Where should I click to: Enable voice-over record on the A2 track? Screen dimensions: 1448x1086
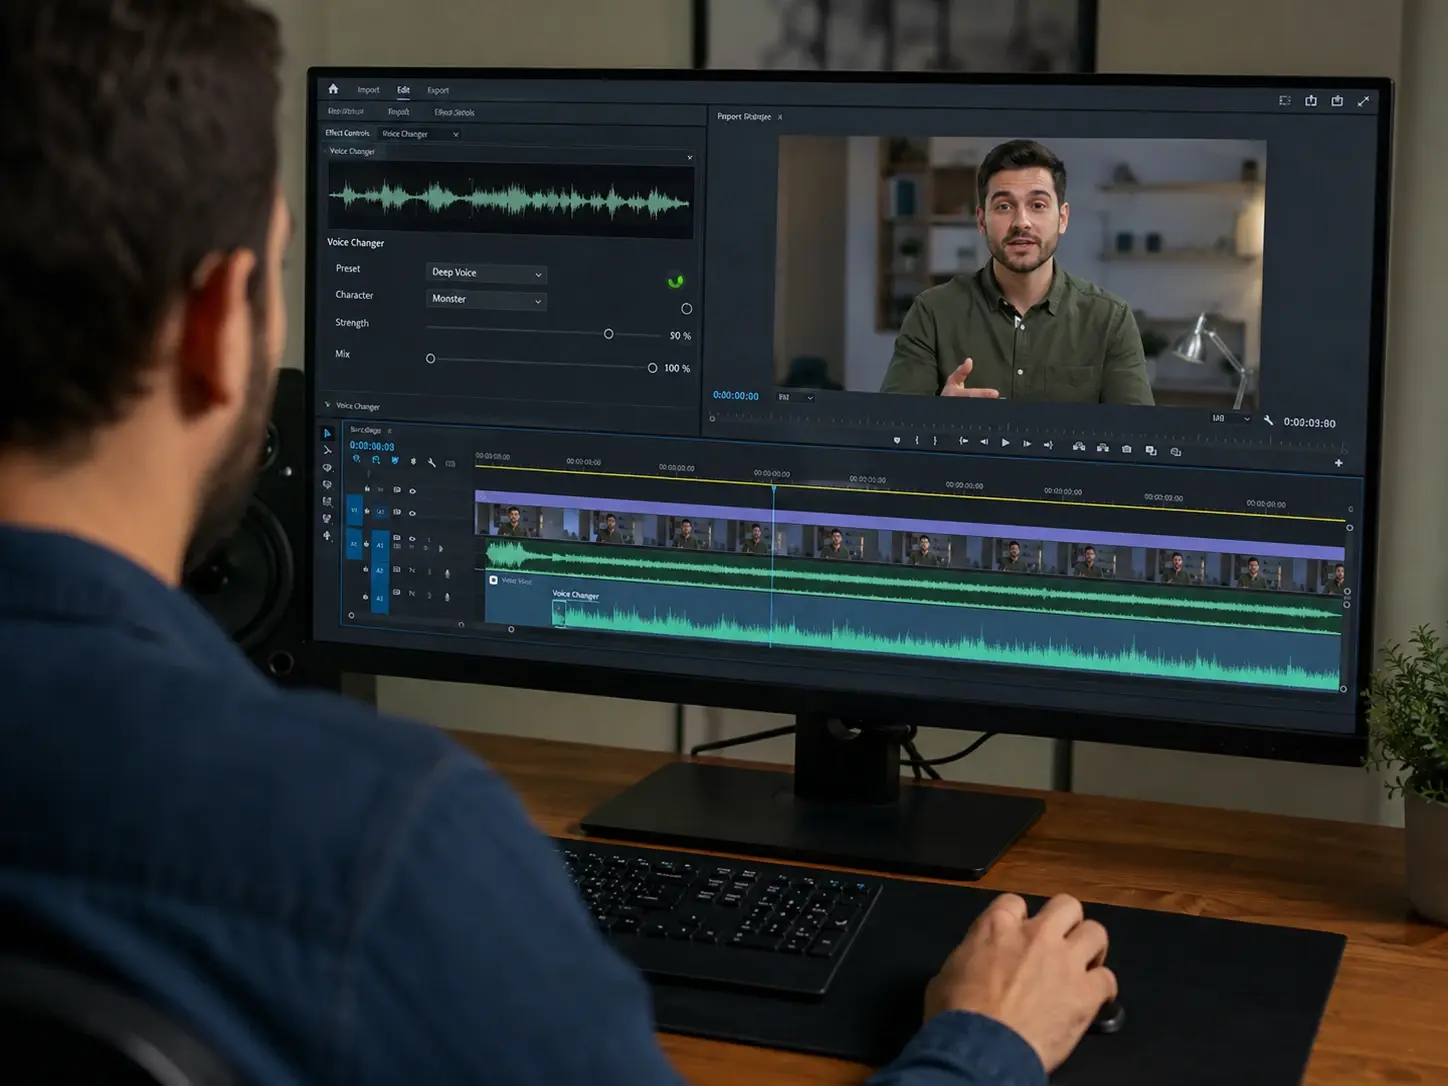point(447,574)
